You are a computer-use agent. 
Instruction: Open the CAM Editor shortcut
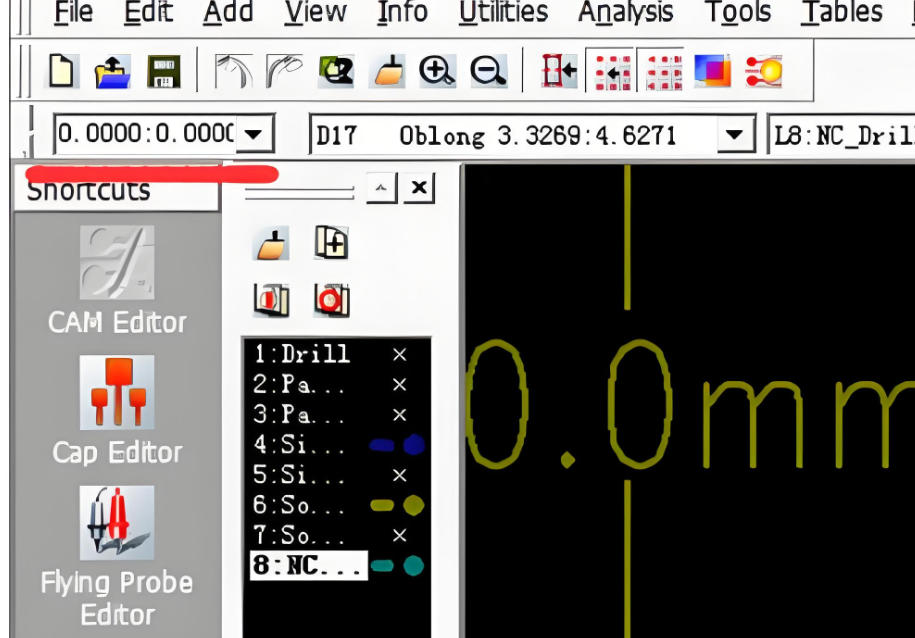tap(117, 280)
